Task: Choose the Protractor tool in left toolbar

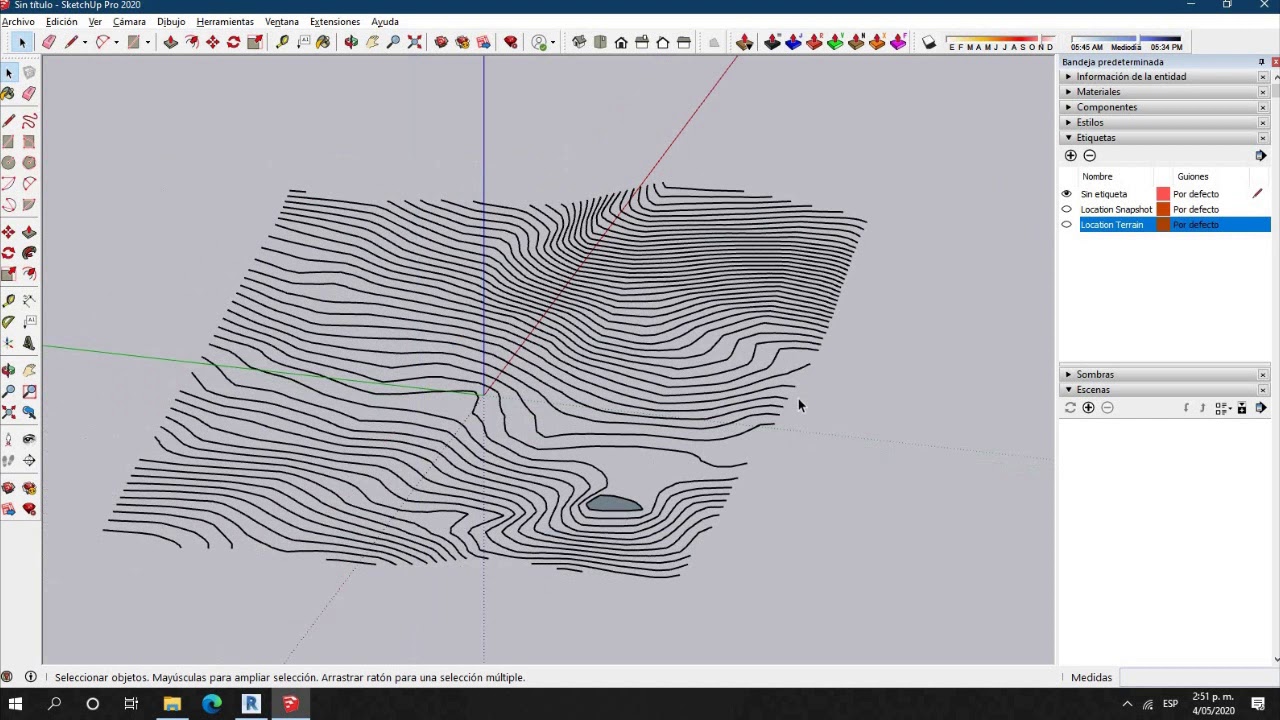Action: [8, 322]
